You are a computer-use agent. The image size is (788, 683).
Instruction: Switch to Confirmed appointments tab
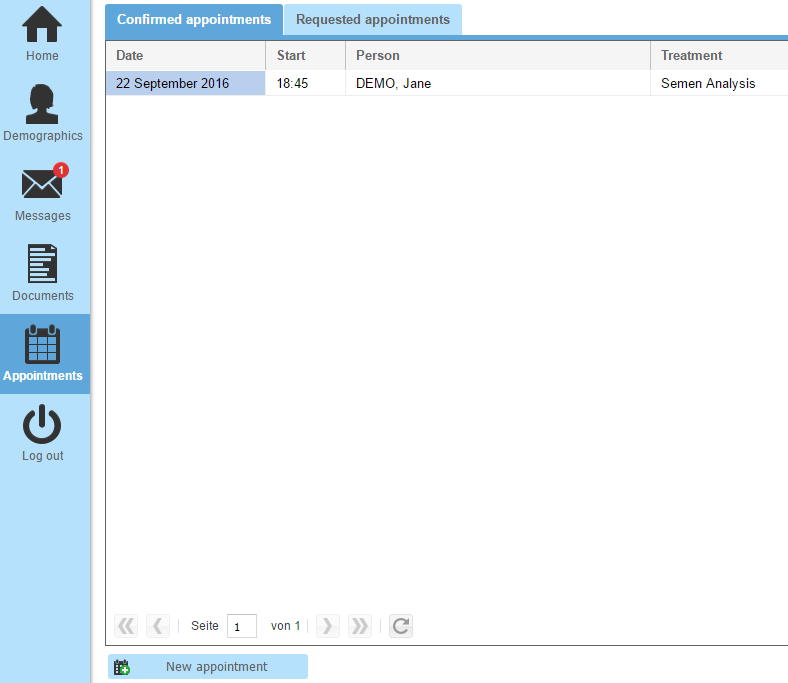pos(194,20)
